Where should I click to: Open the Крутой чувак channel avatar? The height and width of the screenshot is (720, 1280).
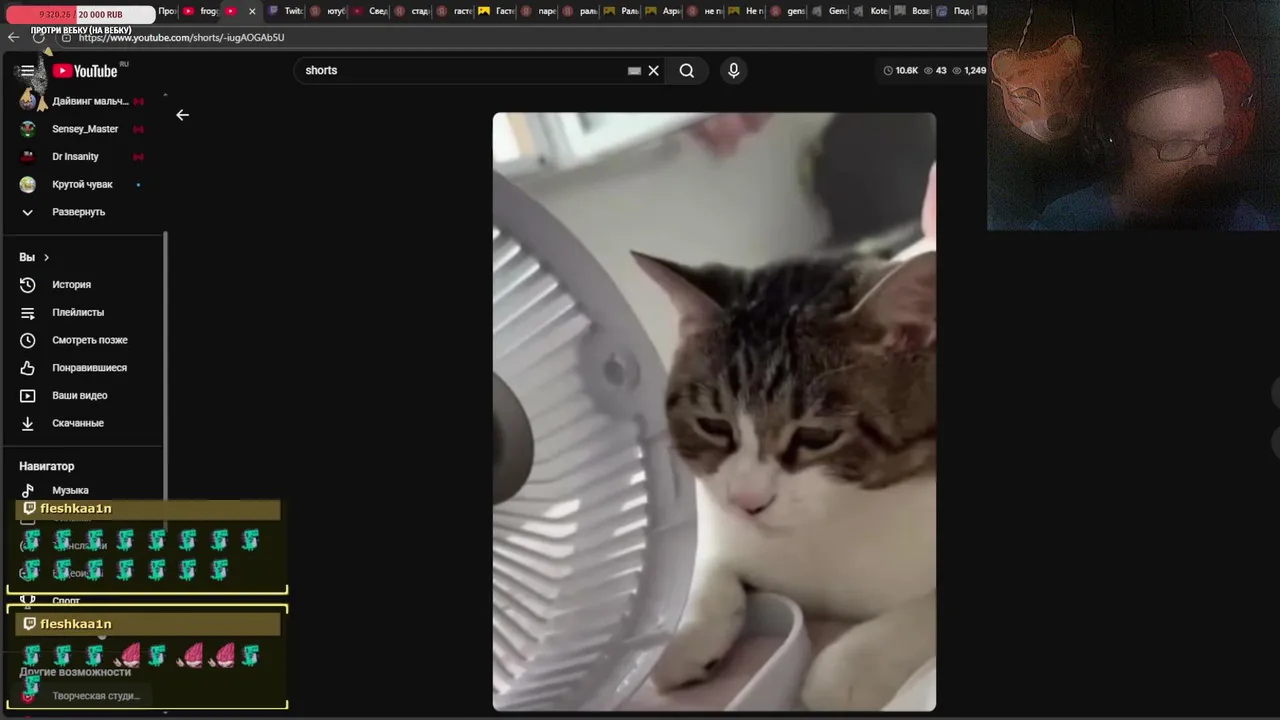(x=28, y=184)
